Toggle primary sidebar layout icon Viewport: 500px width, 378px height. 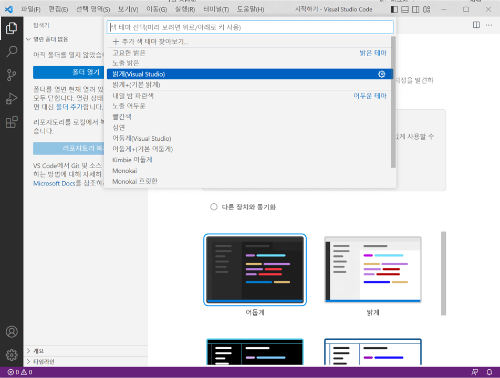coord(394,9)
